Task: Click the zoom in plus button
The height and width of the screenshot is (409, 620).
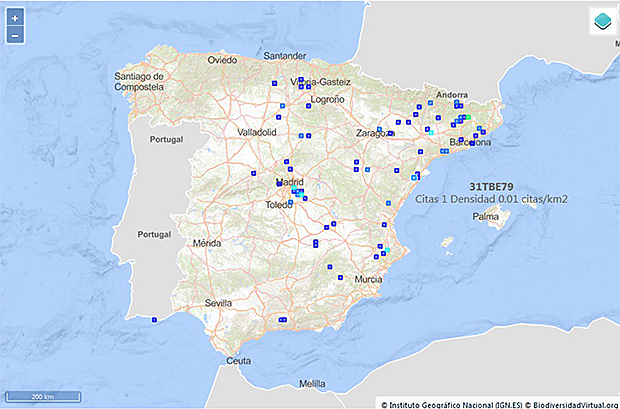Action: coord(15,18)
